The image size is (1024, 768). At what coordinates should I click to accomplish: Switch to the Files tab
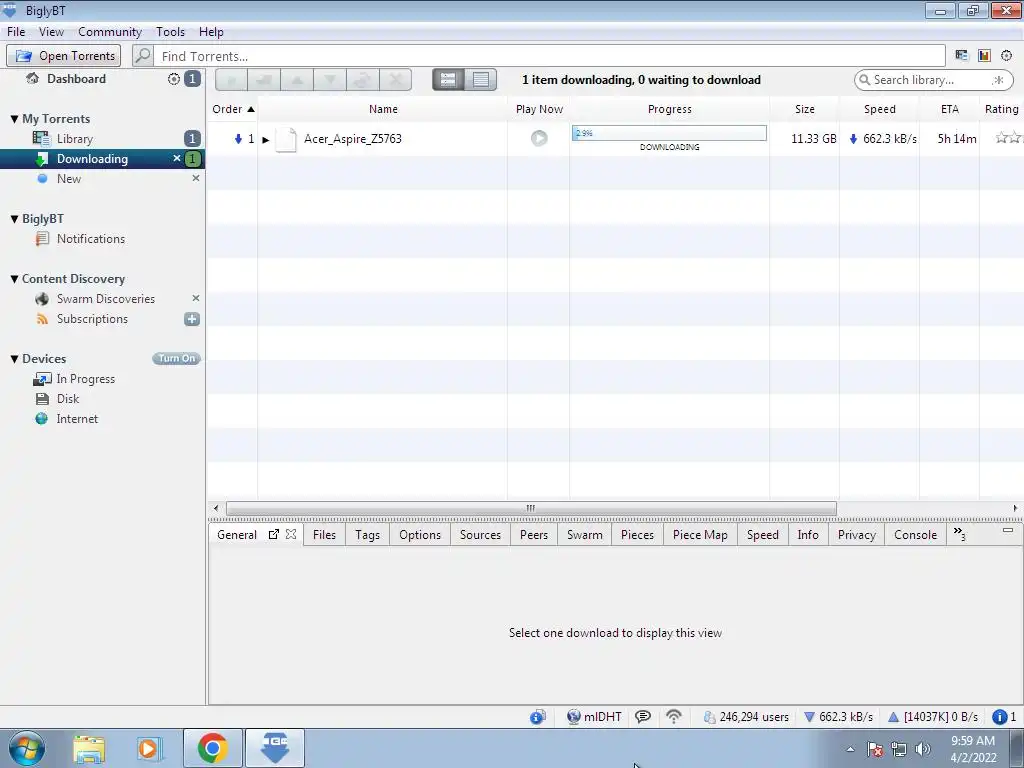pyautogui.click(x=324, y=535)
